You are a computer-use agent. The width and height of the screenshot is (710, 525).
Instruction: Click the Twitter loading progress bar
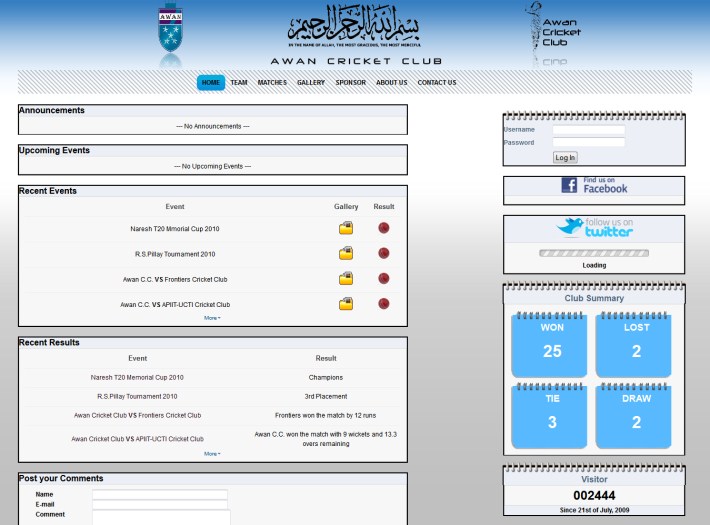click(x=594, y=254)
